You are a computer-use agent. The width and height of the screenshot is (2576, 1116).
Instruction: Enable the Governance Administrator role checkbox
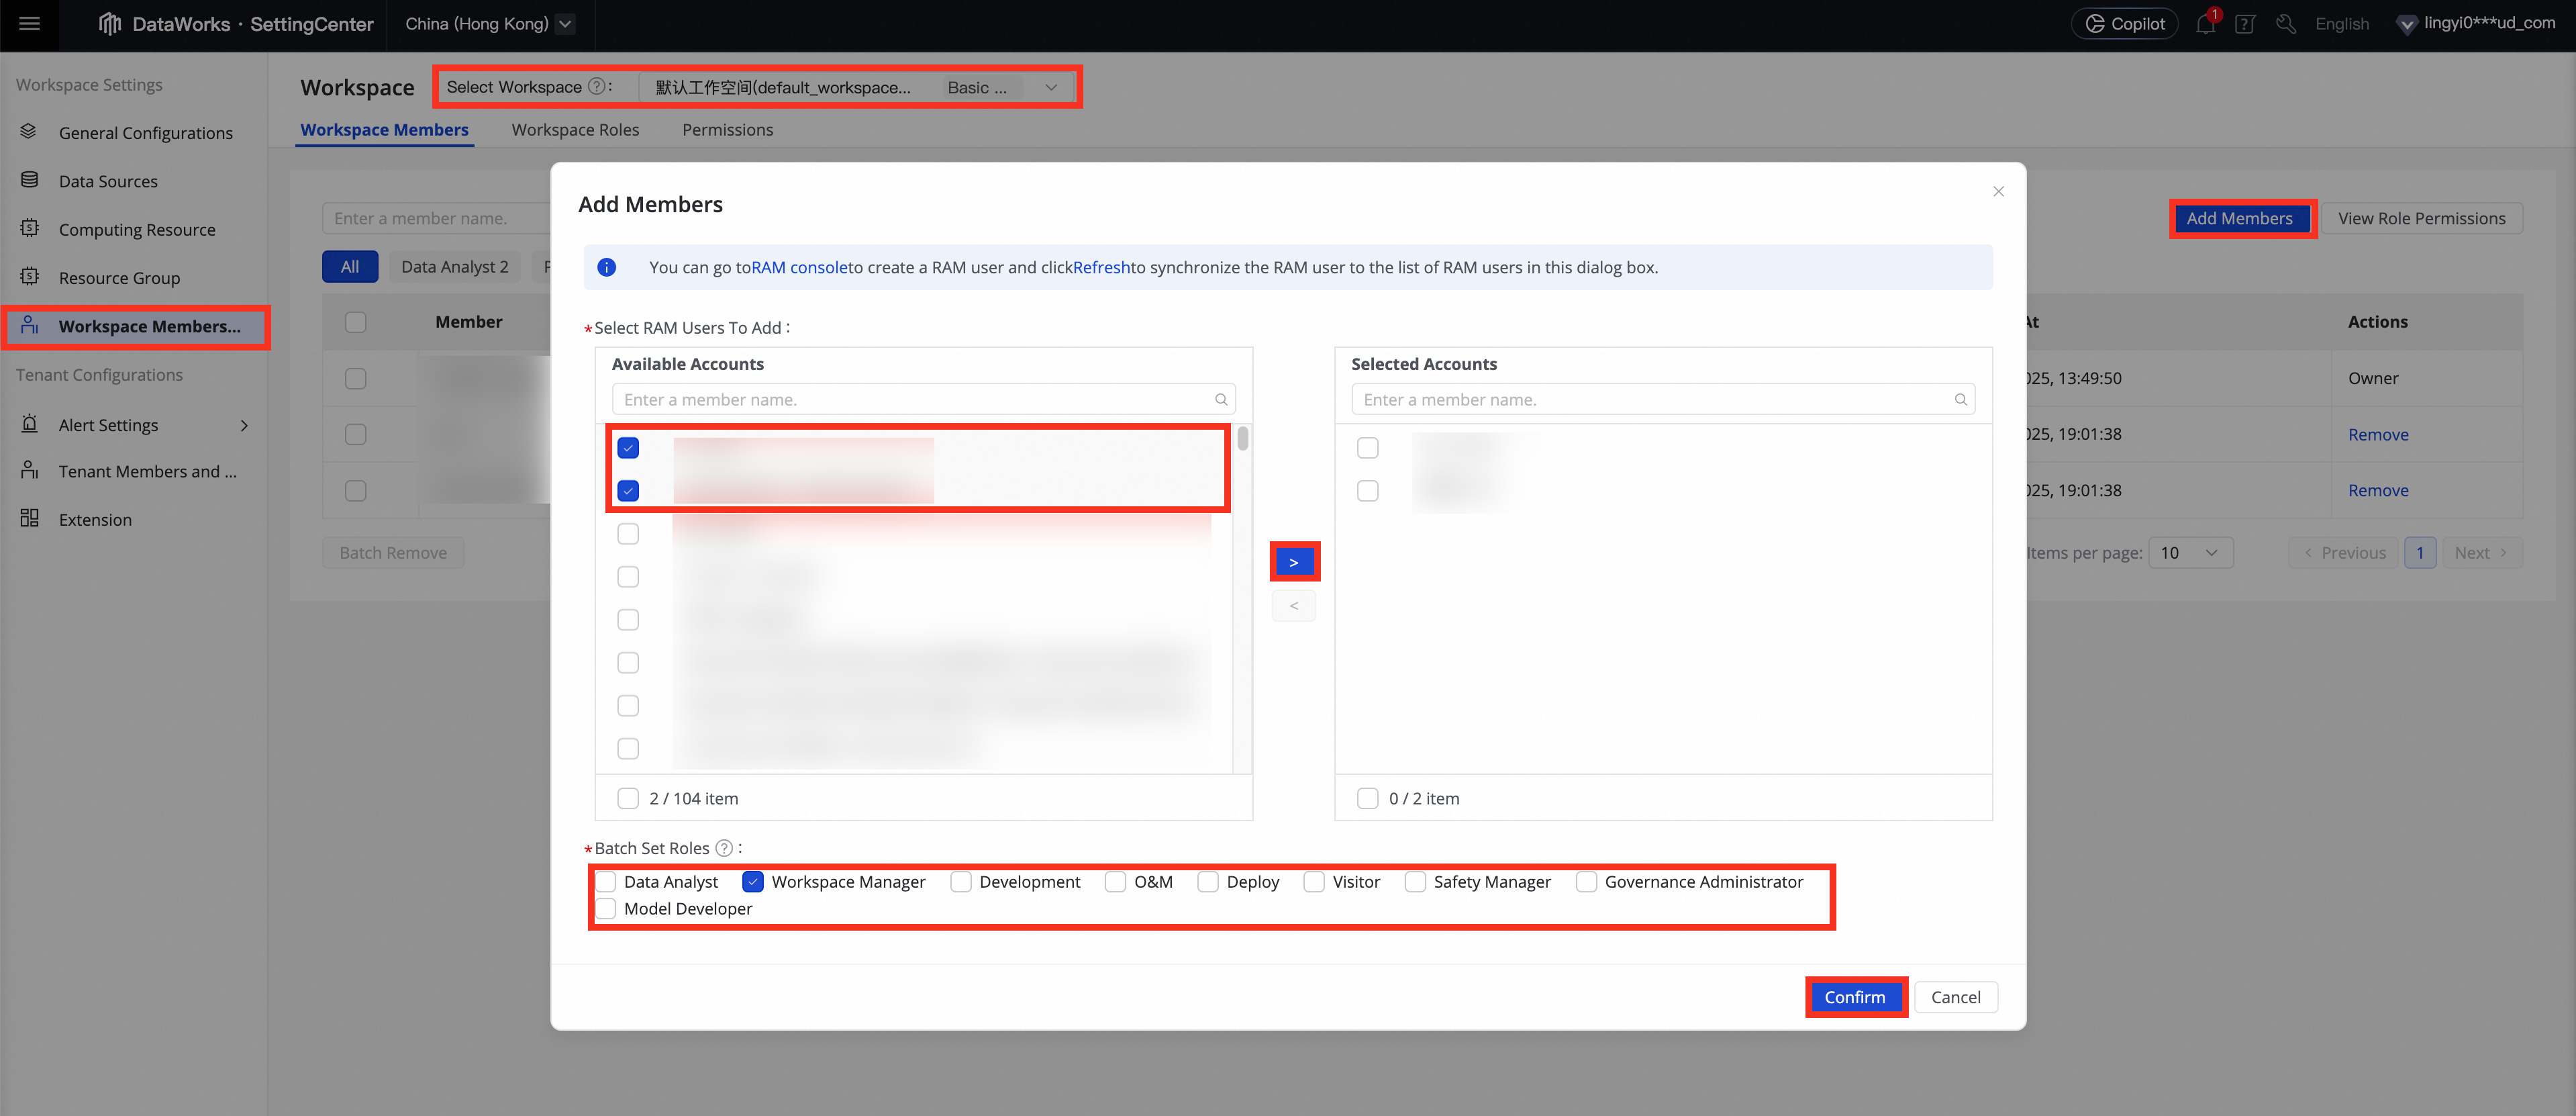click(x=1586, y=881)
